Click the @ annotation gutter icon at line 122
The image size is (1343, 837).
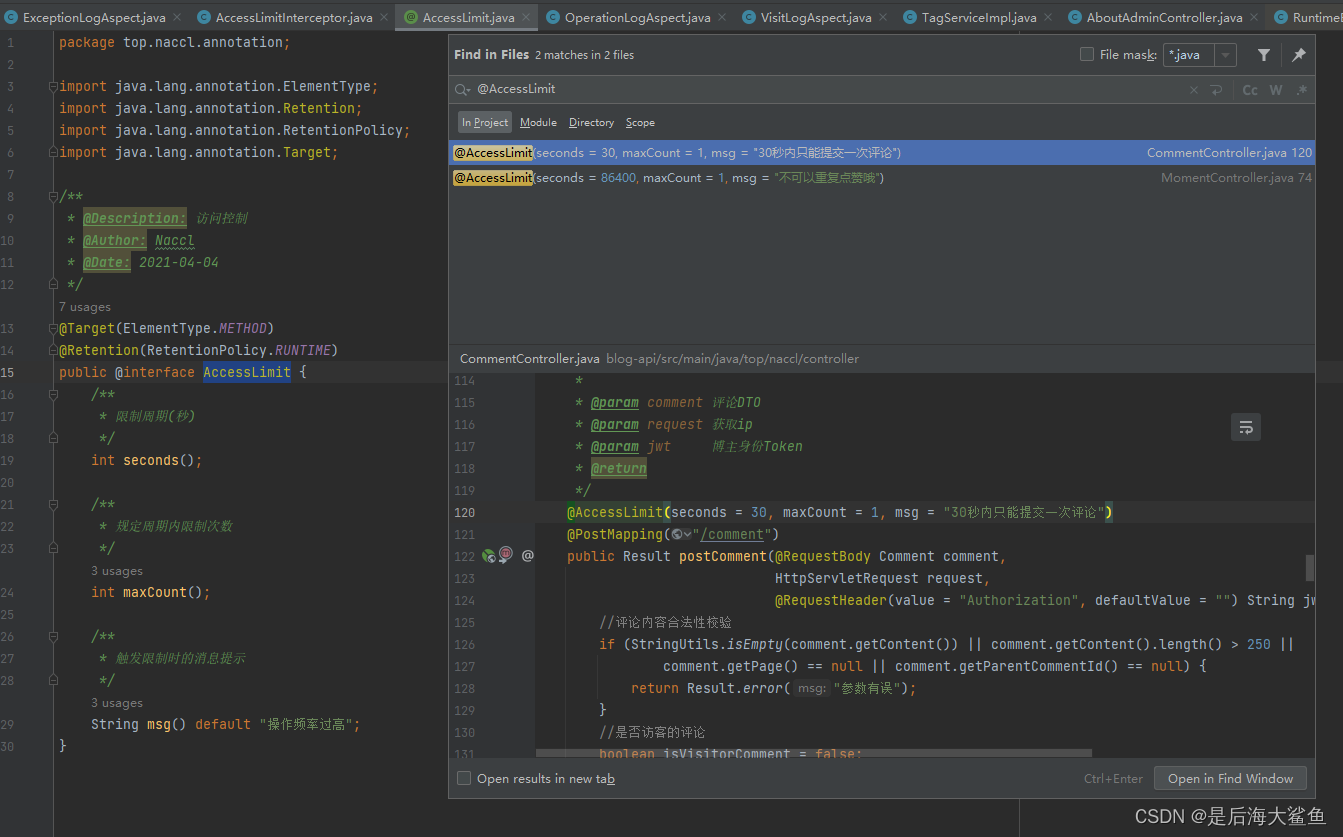pyautogui.click(x=528, y=555)
